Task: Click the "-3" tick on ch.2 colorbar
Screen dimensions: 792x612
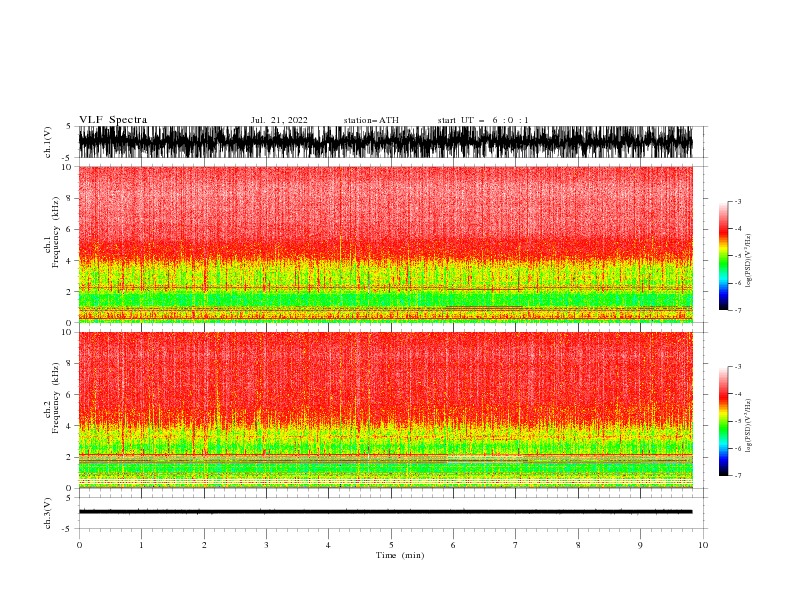Action: point(738,367)
